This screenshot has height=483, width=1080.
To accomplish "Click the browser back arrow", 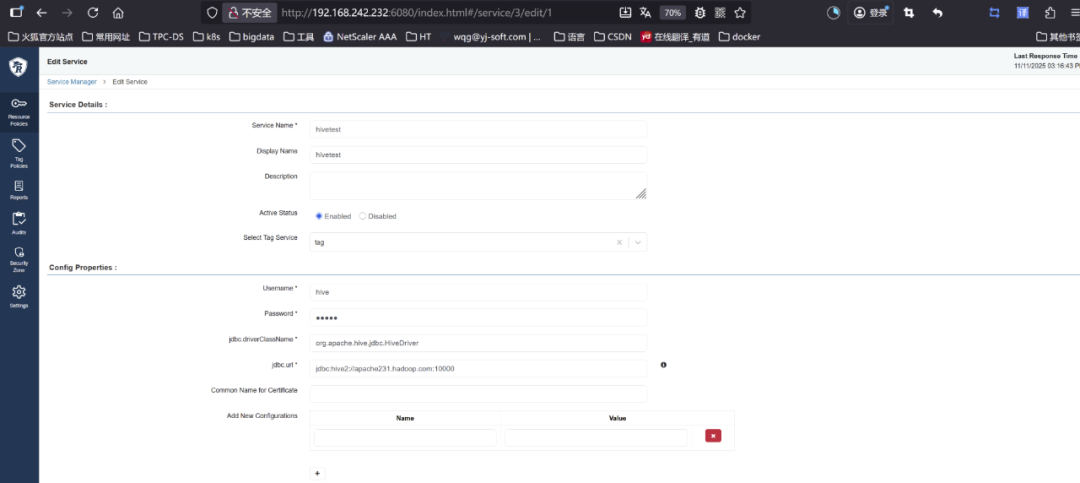I will tap(41, 12).
